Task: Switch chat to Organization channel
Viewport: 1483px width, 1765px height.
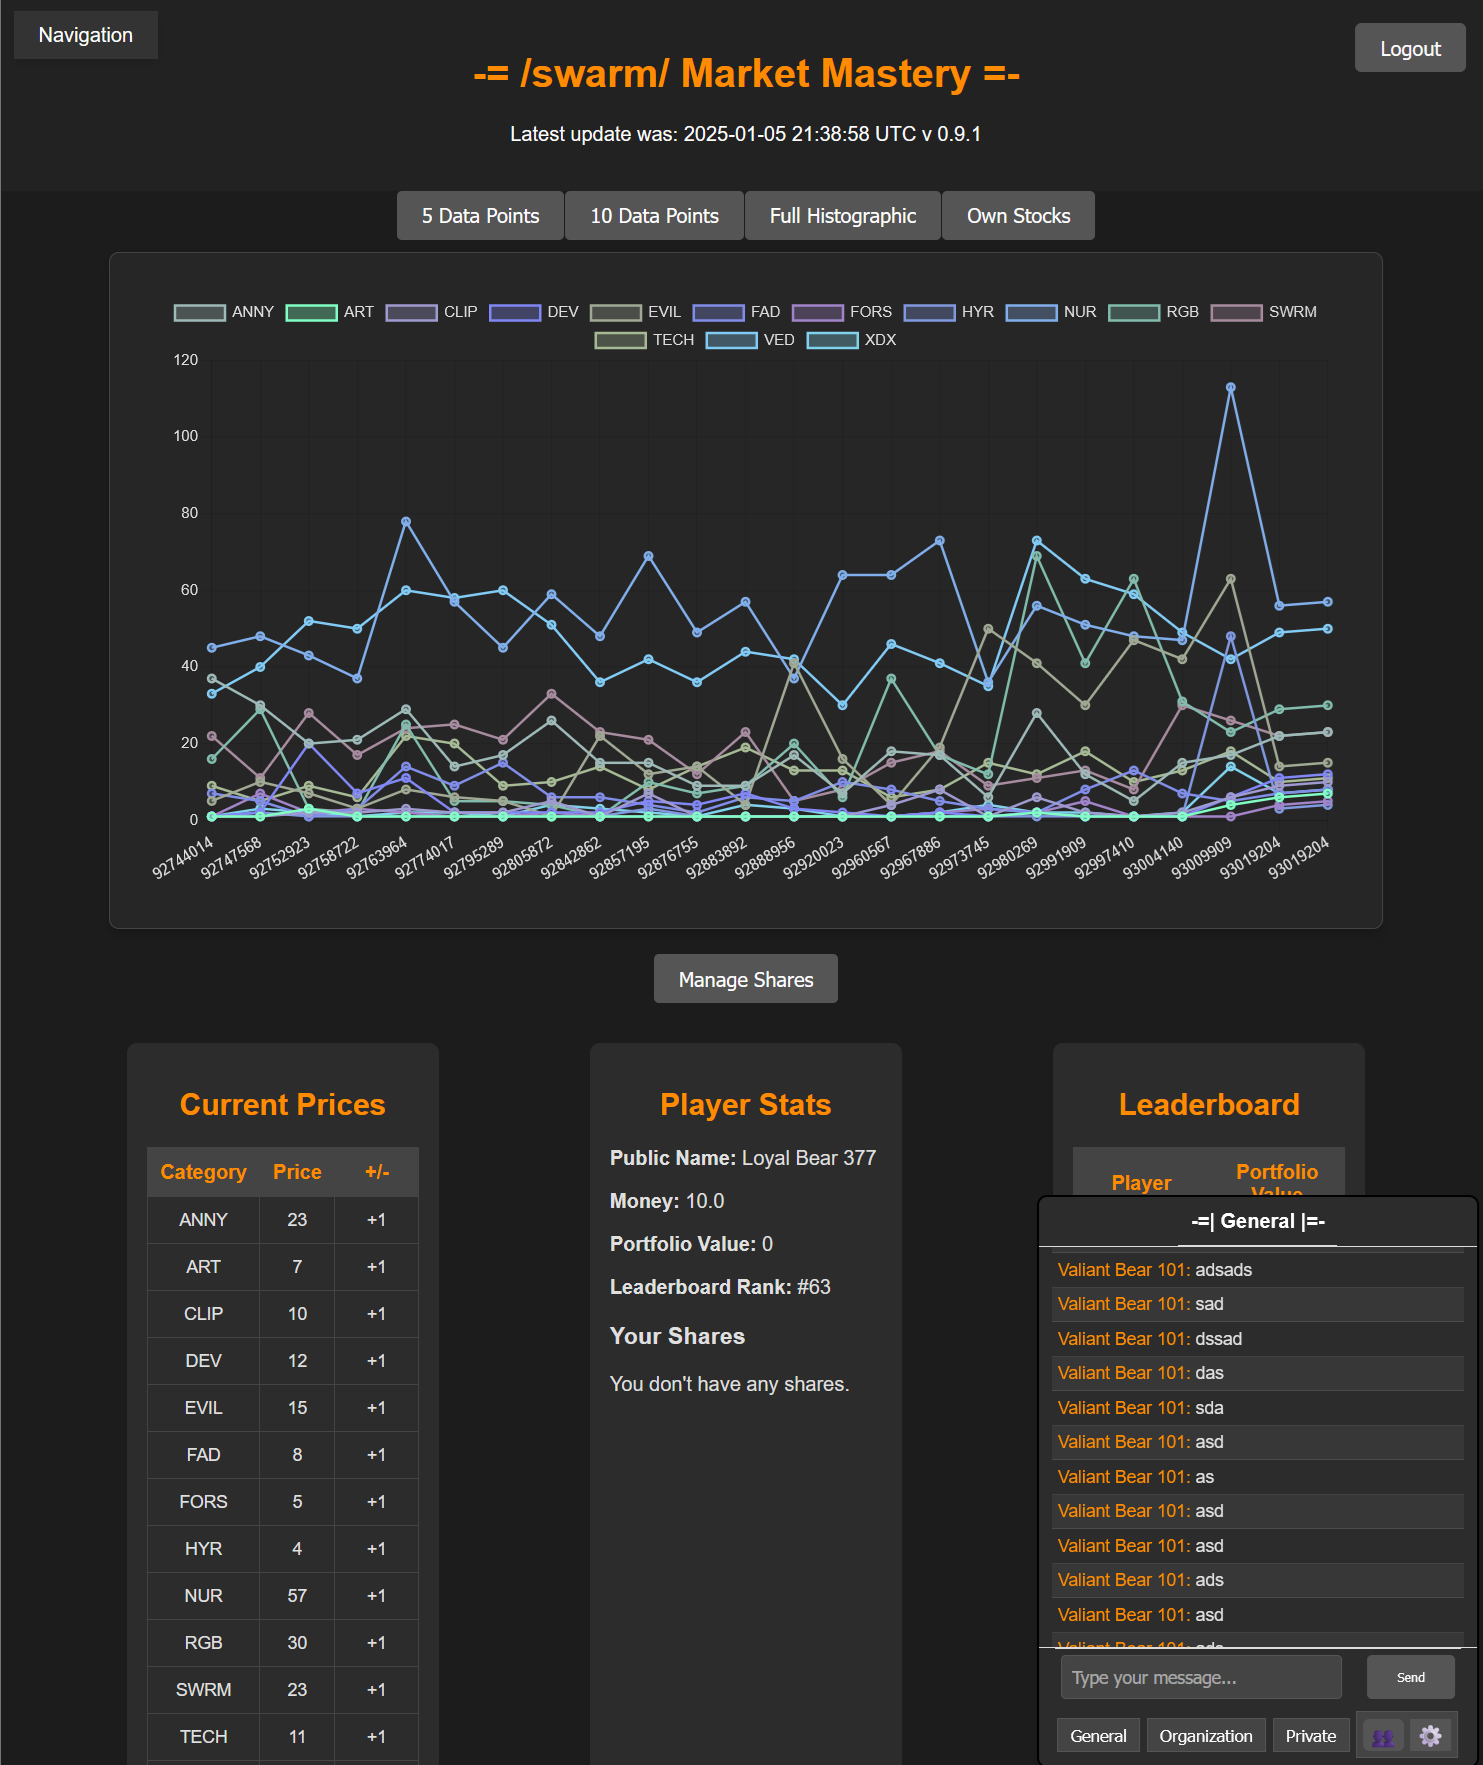Action: pos(1205,1736)
